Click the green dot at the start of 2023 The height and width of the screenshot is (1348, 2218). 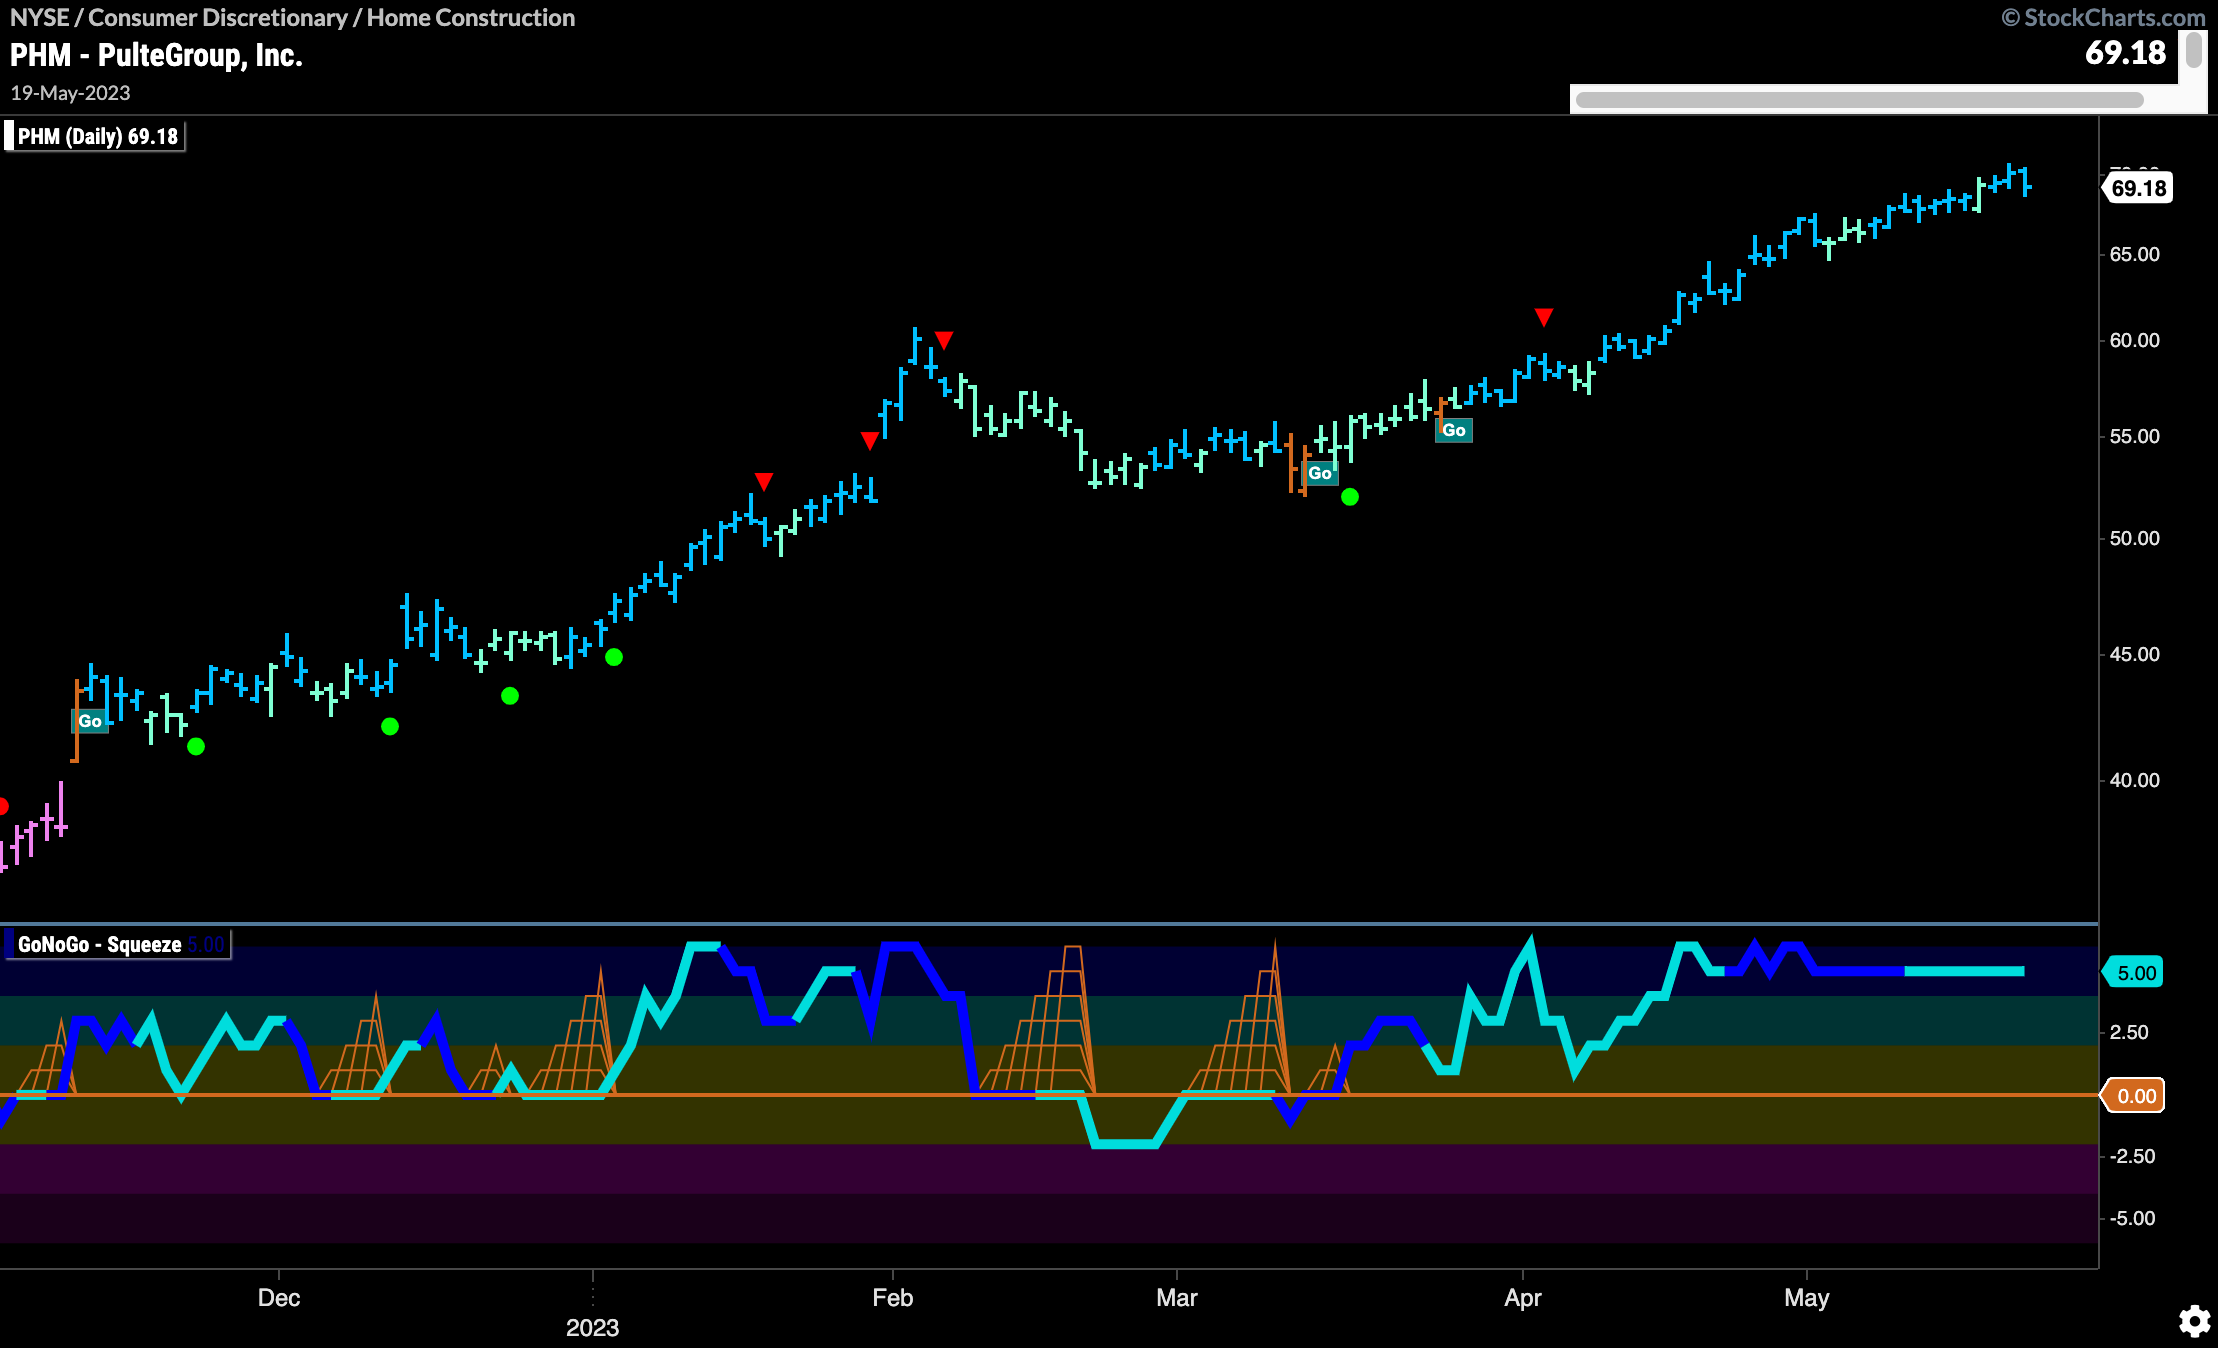614,657
